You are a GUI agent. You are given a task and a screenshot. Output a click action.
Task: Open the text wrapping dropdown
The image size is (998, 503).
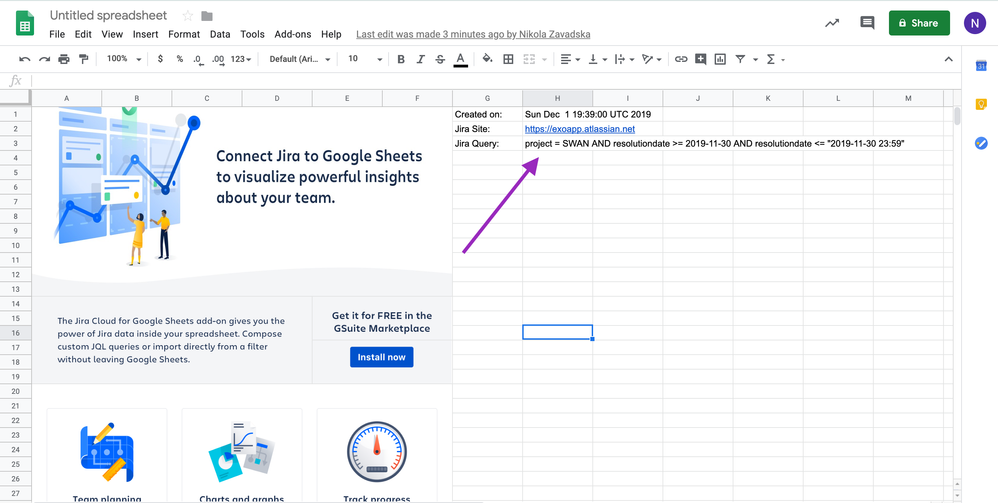(624, 59)
